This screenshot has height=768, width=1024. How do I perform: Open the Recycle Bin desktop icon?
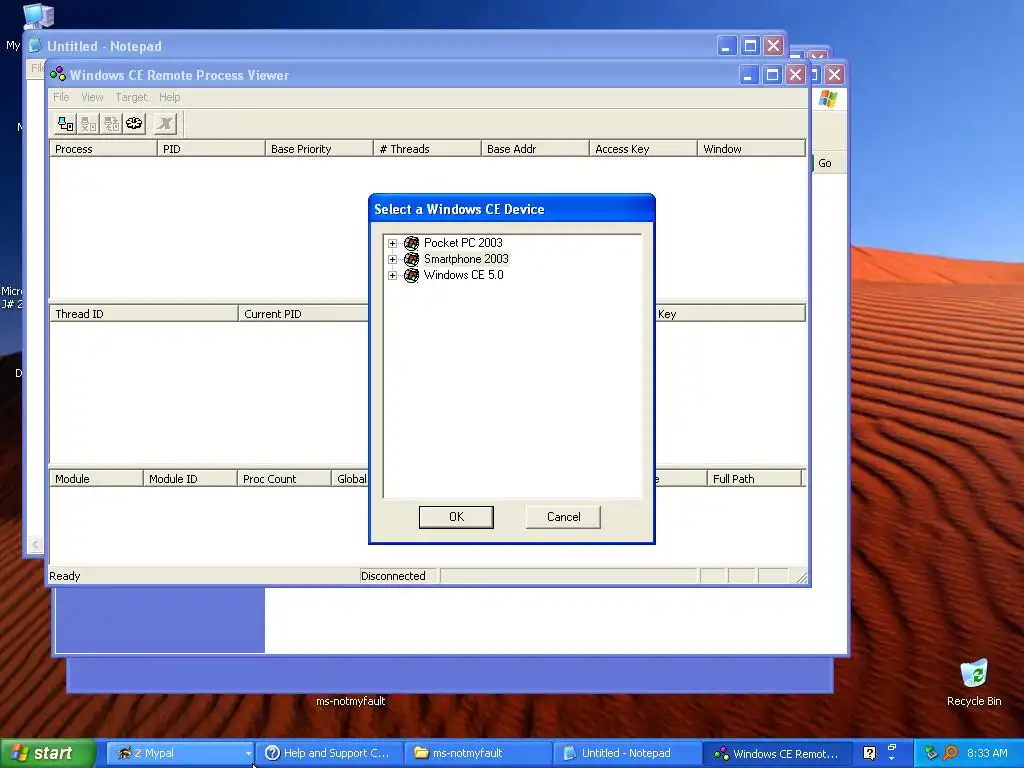click(974, 675)
